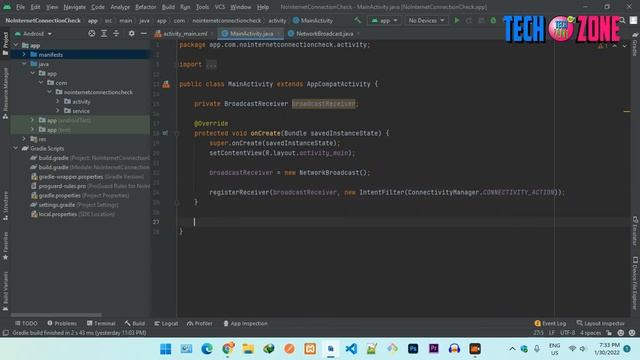Open Photoshop from the taskbar
This screenshot has width=640, height=360.
[x=413, y=349]
